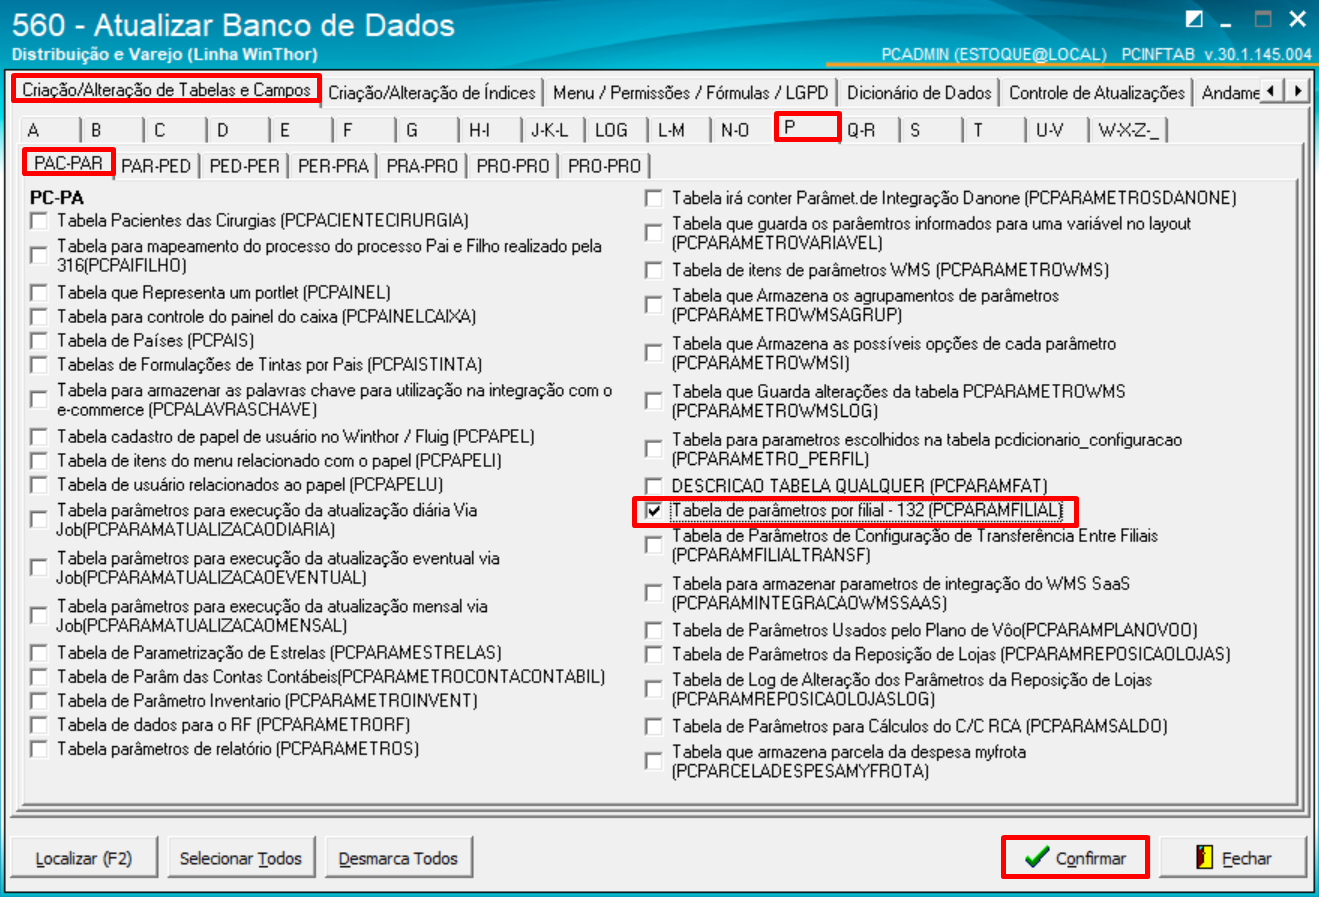Open Menu / Permissões / Fórmulas / LGPD tab
This screenshot has height=897, width=1319.
tap(691, 93)
